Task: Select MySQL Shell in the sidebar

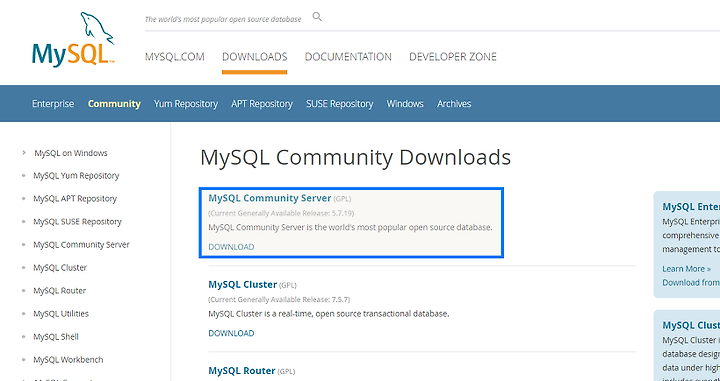Action: point(56,336)
